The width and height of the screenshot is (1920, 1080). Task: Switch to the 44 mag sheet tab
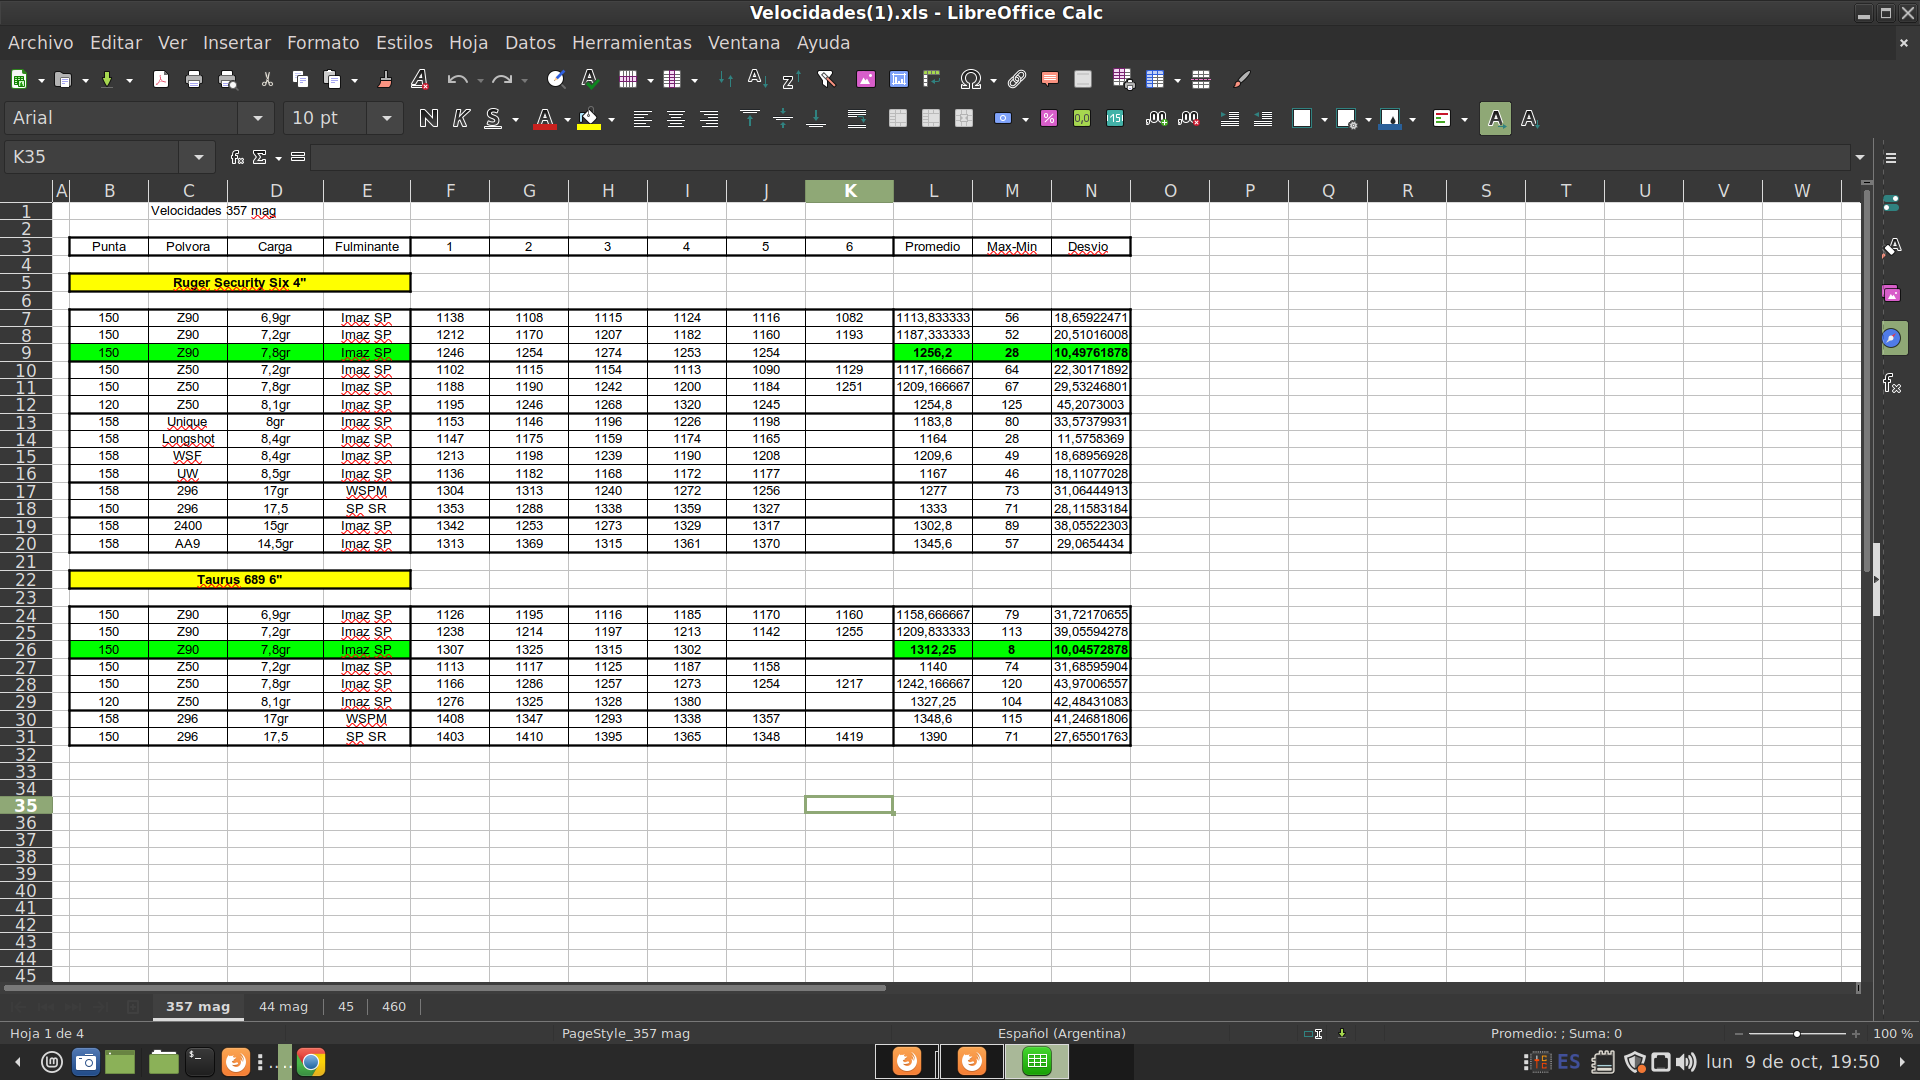click(283, 1006)
